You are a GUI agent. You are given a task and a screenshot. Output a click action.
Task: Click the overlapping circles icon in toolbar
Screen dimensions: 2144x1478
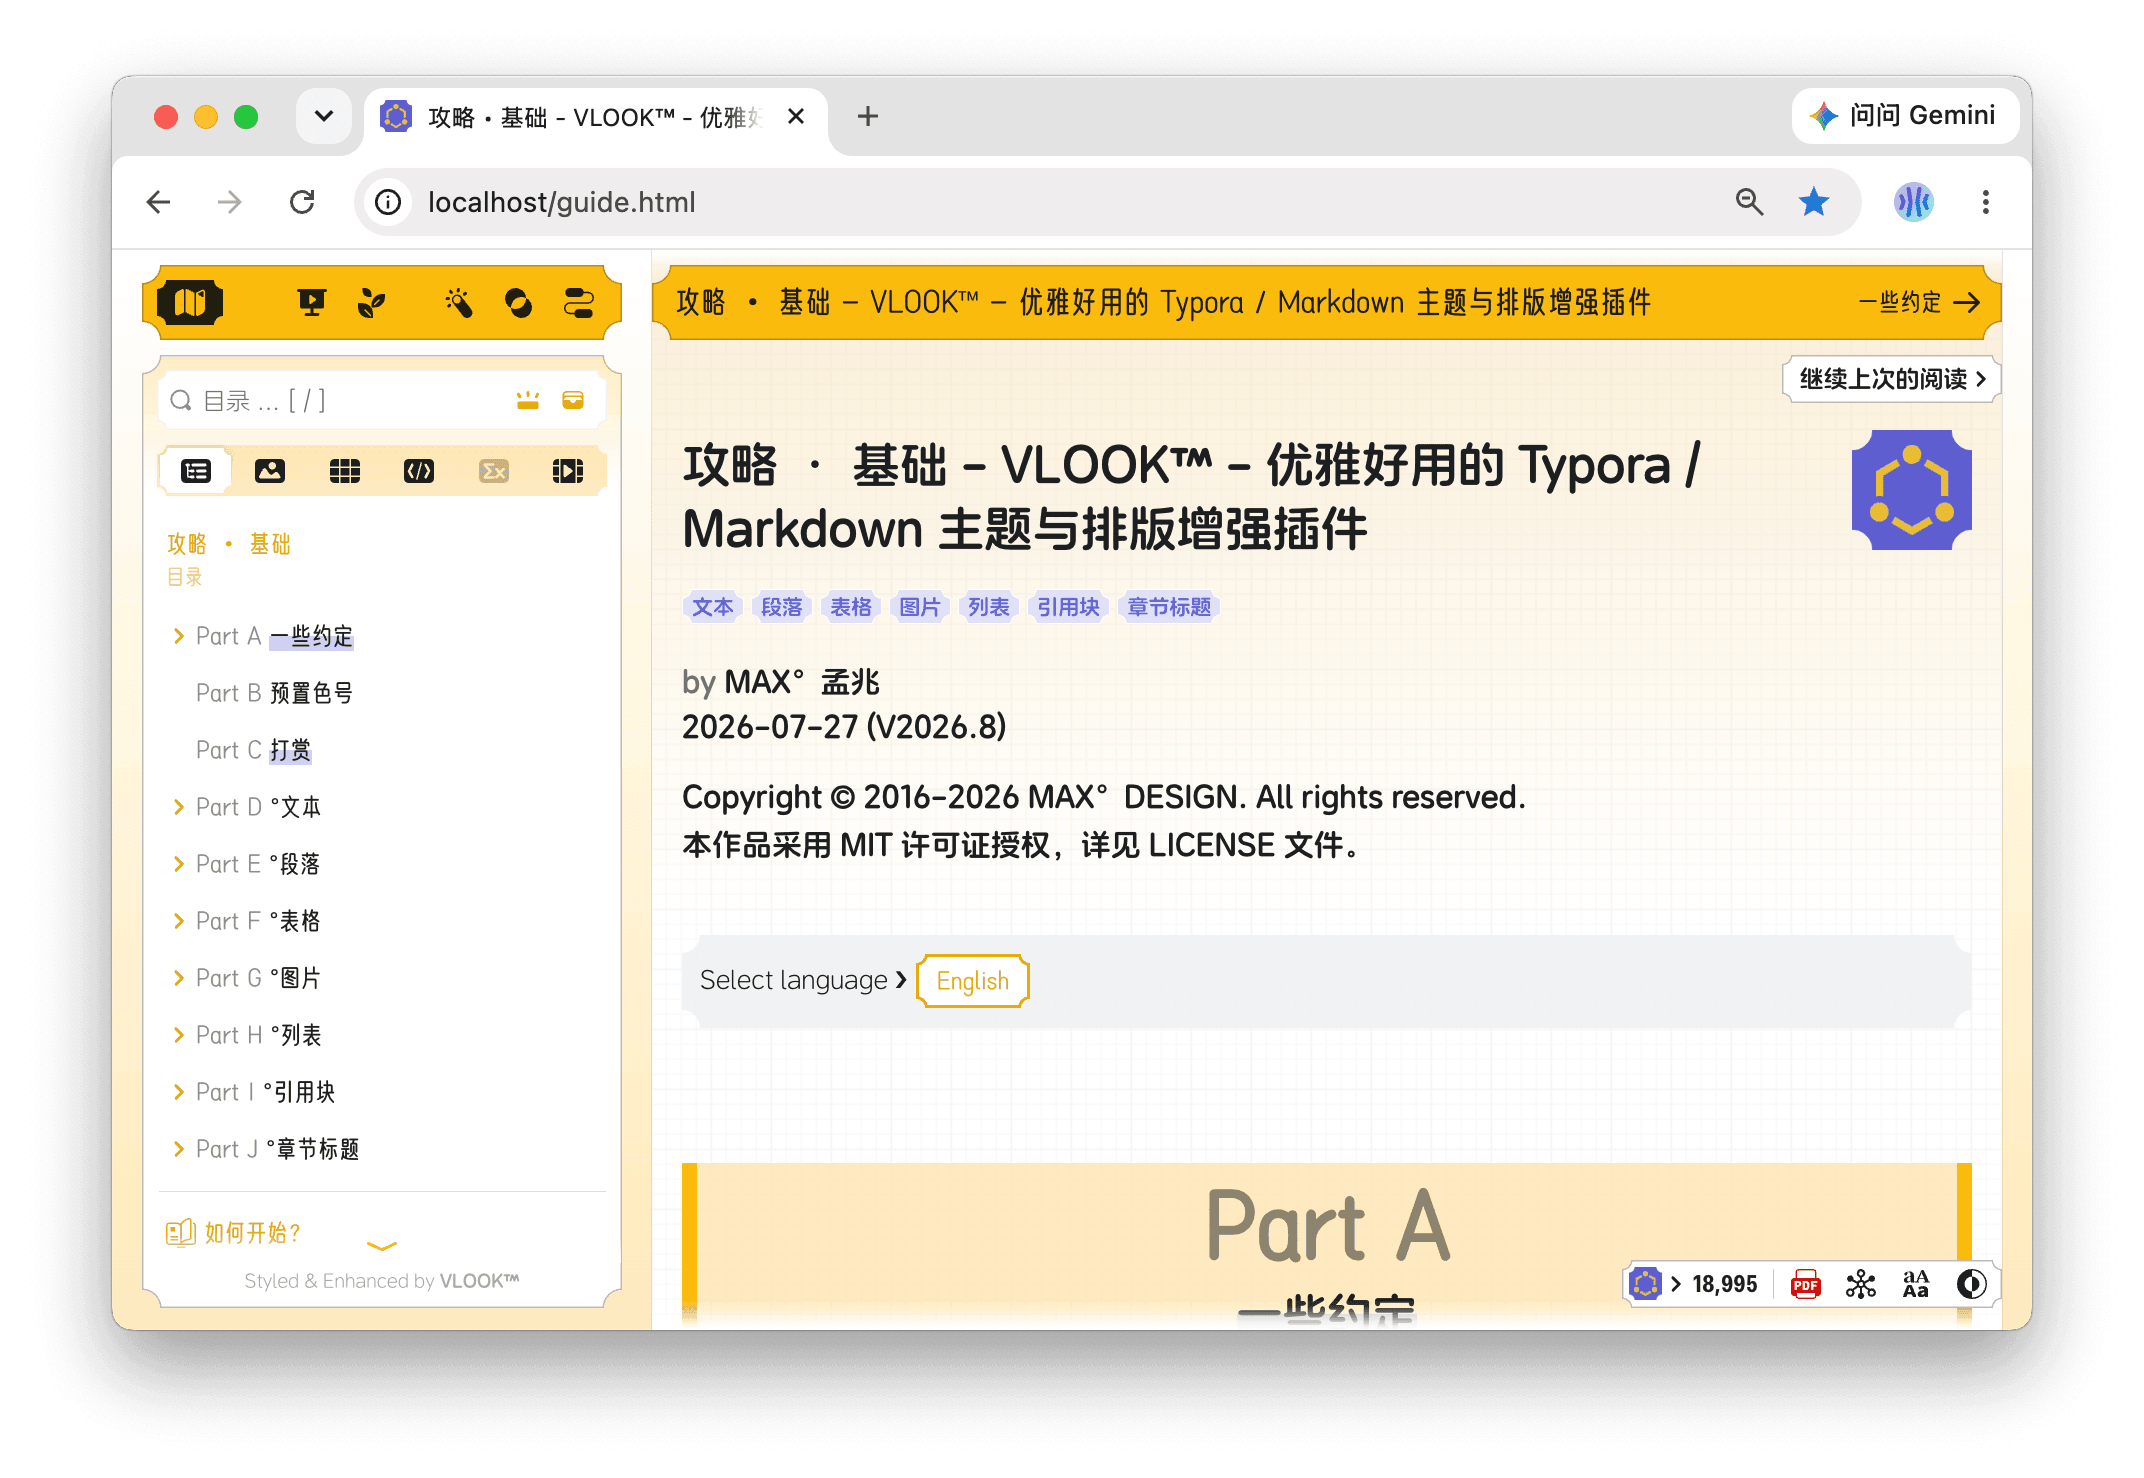tap(518, 302)
